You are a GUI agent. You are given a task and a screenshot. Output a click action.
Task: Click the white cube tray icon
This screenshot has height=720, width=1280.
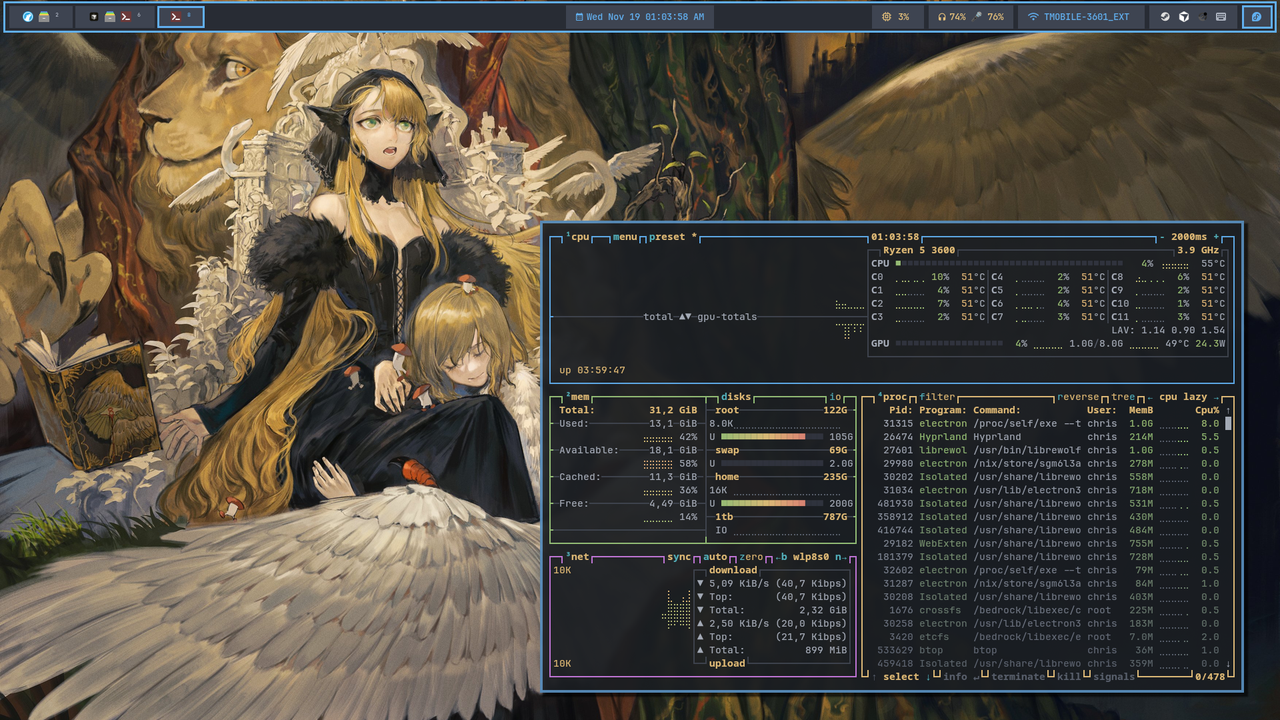click(x=1184, y=17)
